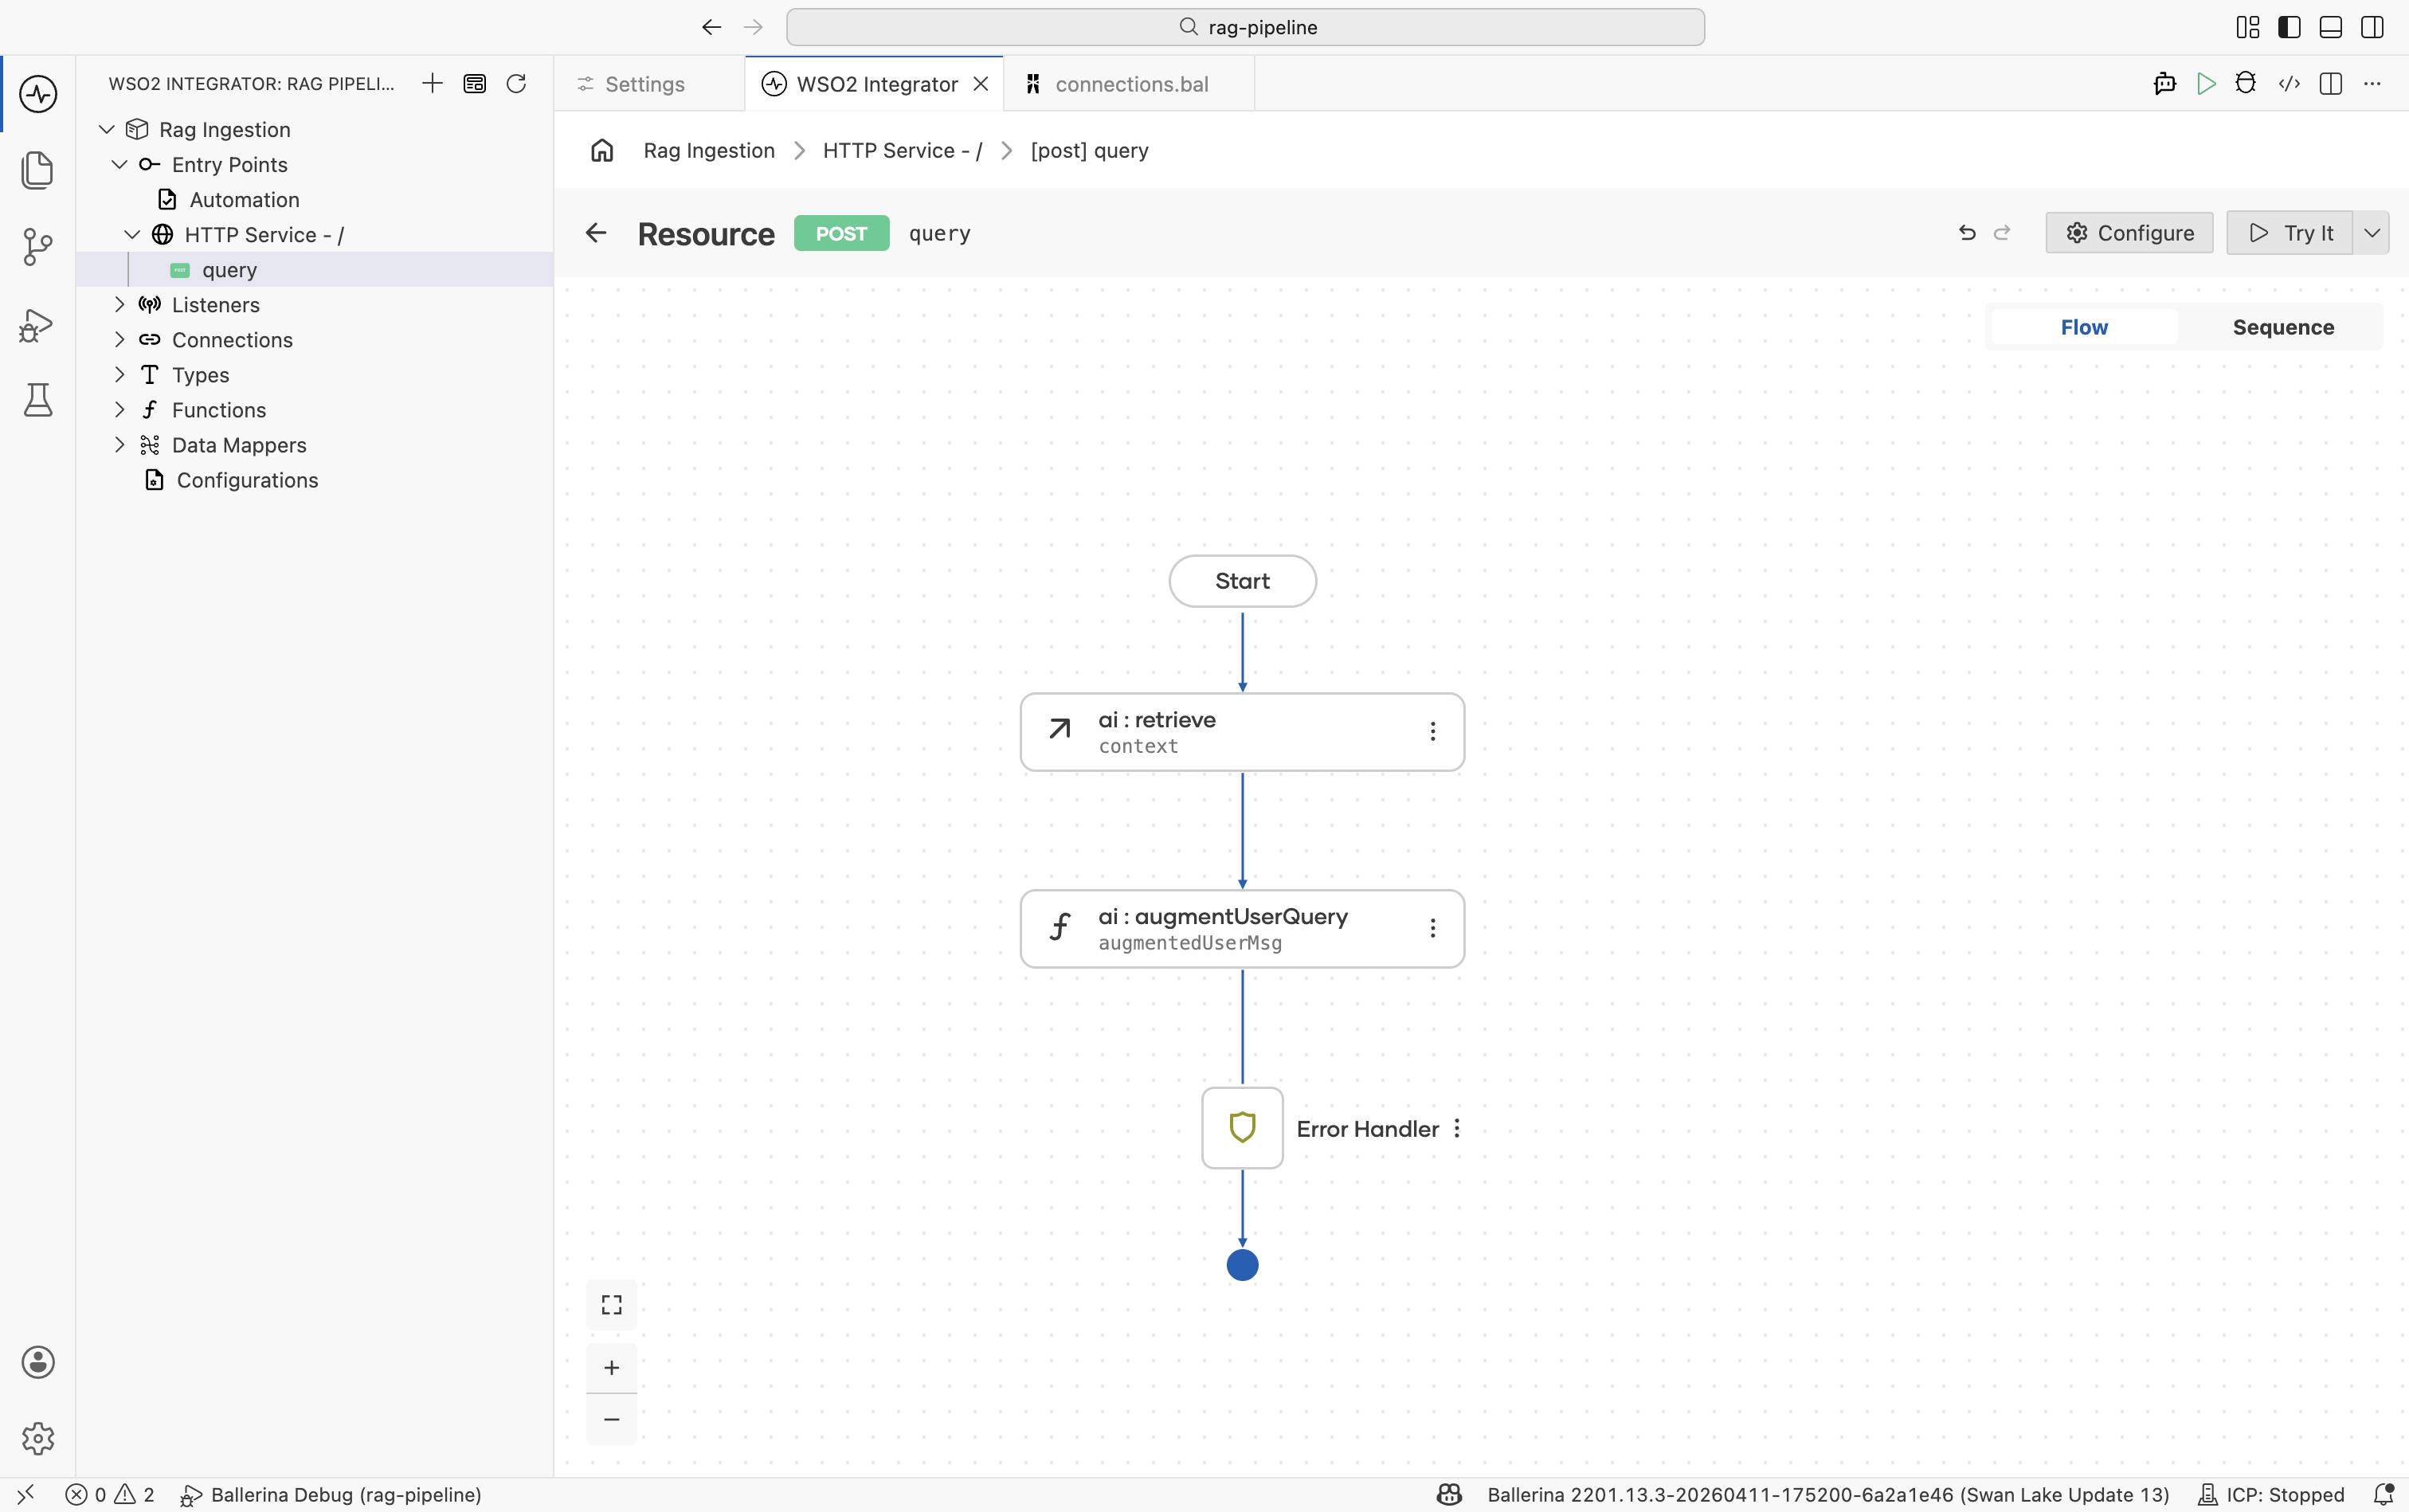Collapse Rag Ingestion project tree
This screenshot has width=2409, height=1512.
tap(107, 130)
